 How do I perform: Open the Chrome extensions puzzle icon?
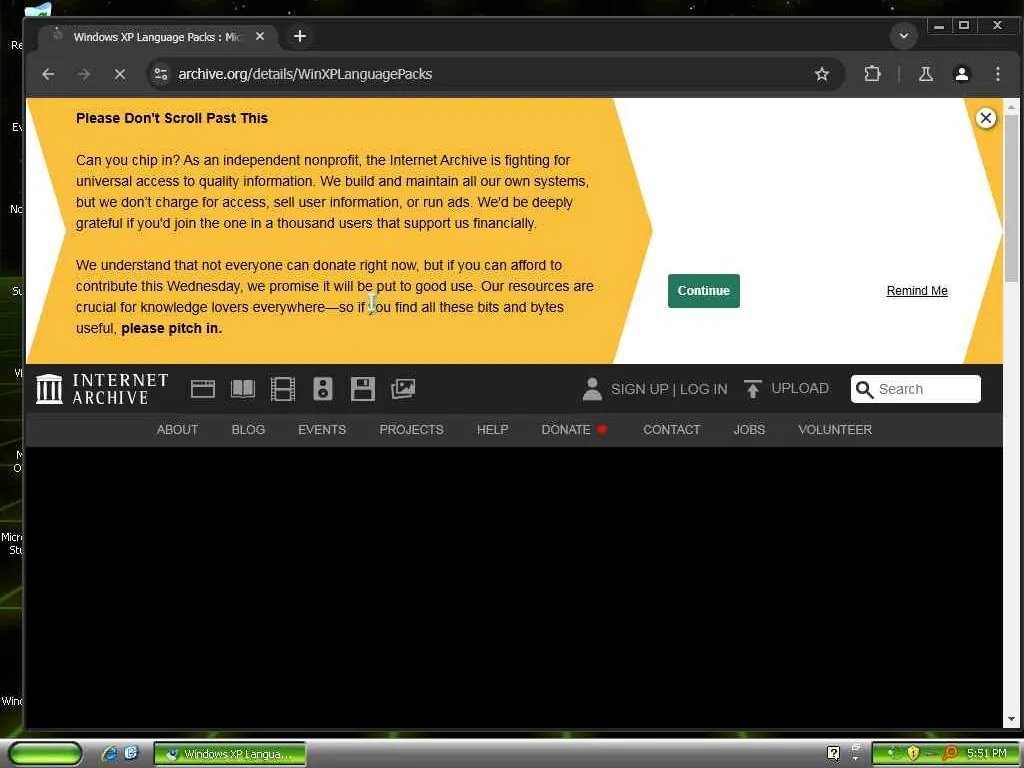[x=872, y=74]
